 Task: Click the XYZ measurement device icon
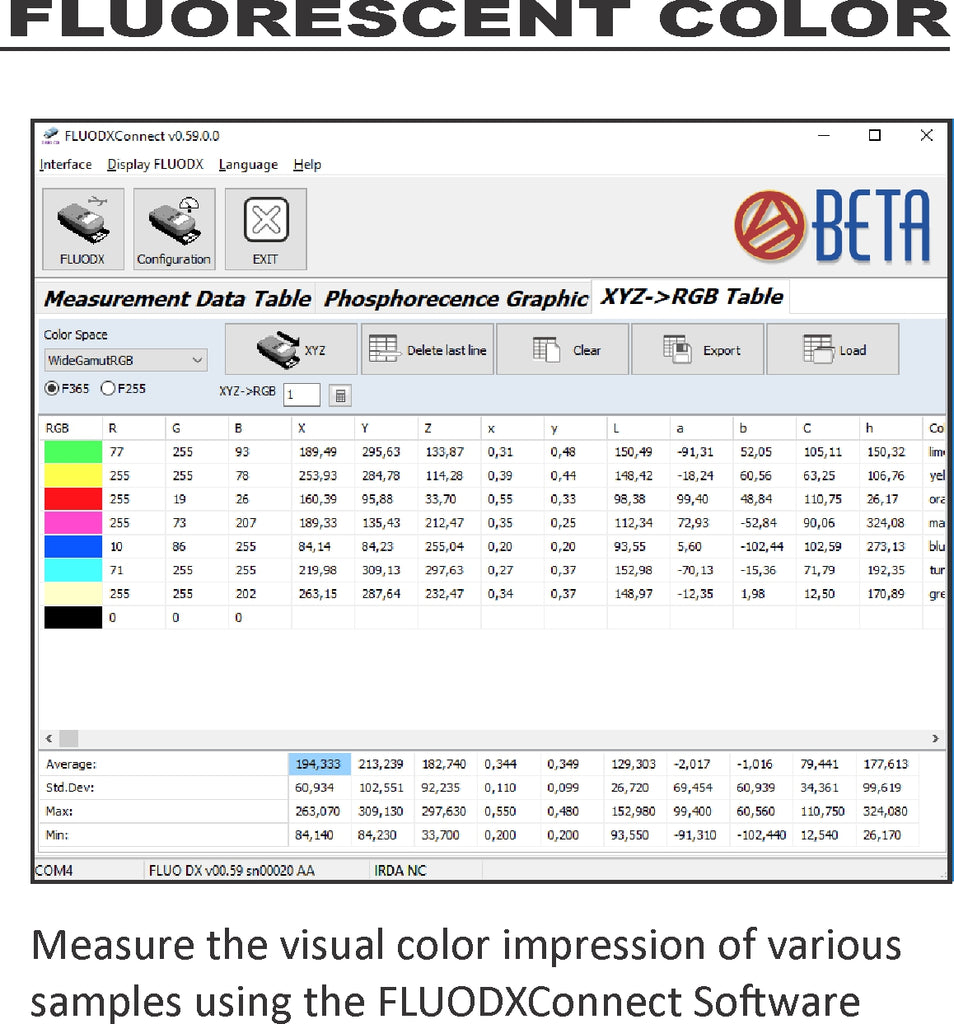(x=291, y=349)
